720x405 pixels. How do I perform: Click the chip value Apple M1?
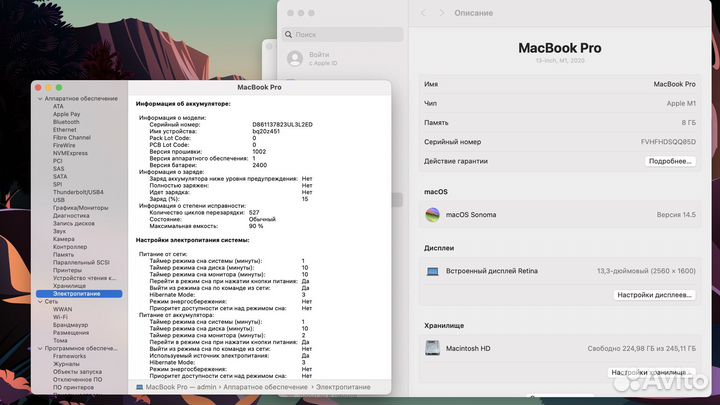pos(681,103)
